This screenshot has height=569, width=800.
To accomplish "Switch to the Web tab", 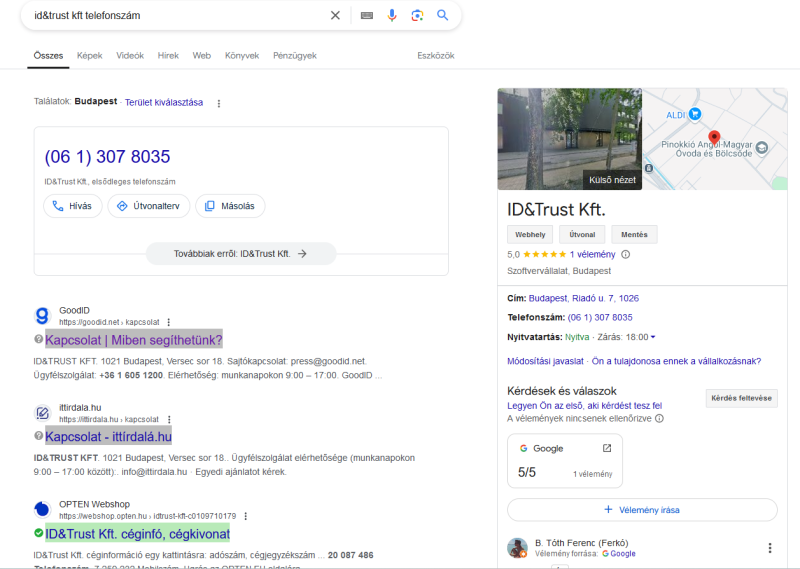I will pos(202,56).
